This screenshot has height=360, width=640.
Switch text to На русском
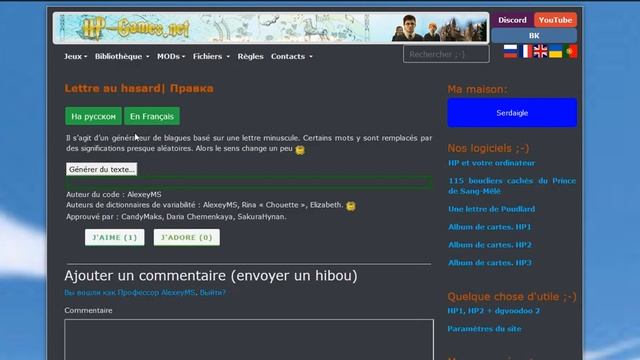[x=93, y=116]
